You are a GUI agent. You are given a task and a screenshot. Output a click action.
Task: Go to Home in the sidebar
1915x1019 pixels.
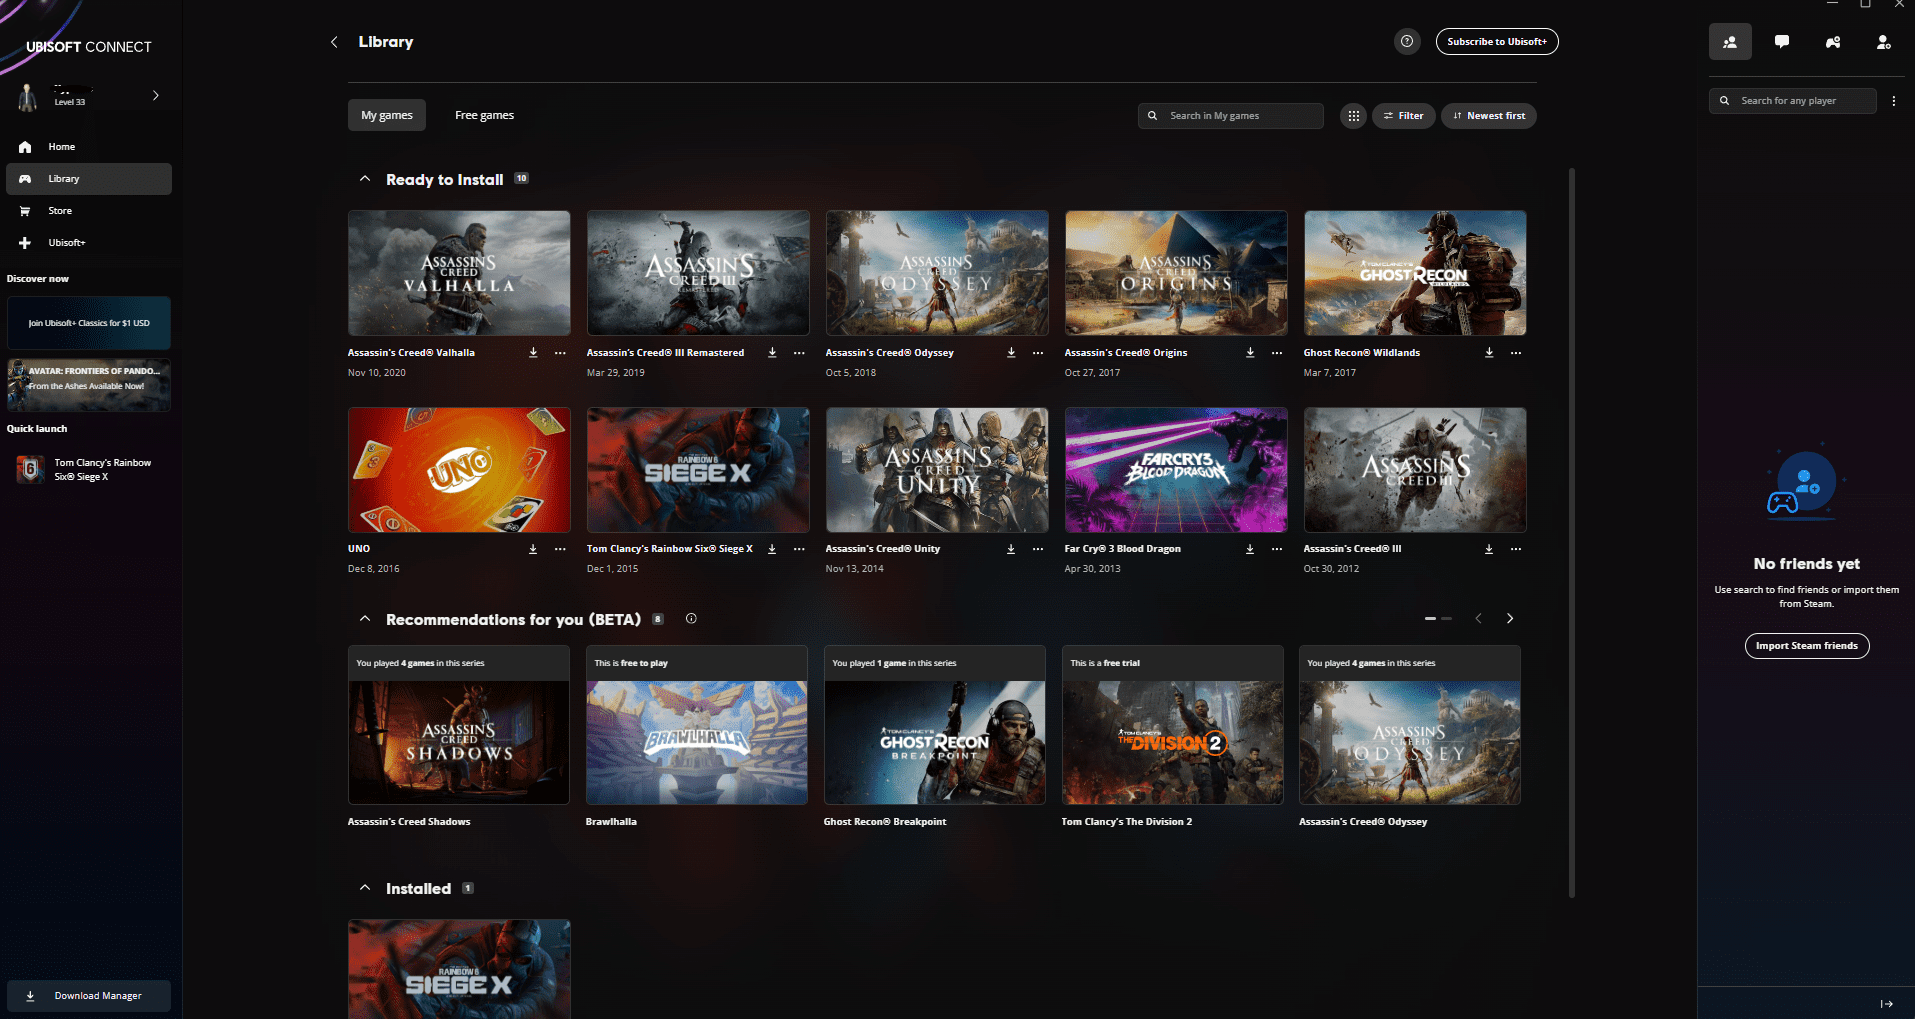click(61, 146)
